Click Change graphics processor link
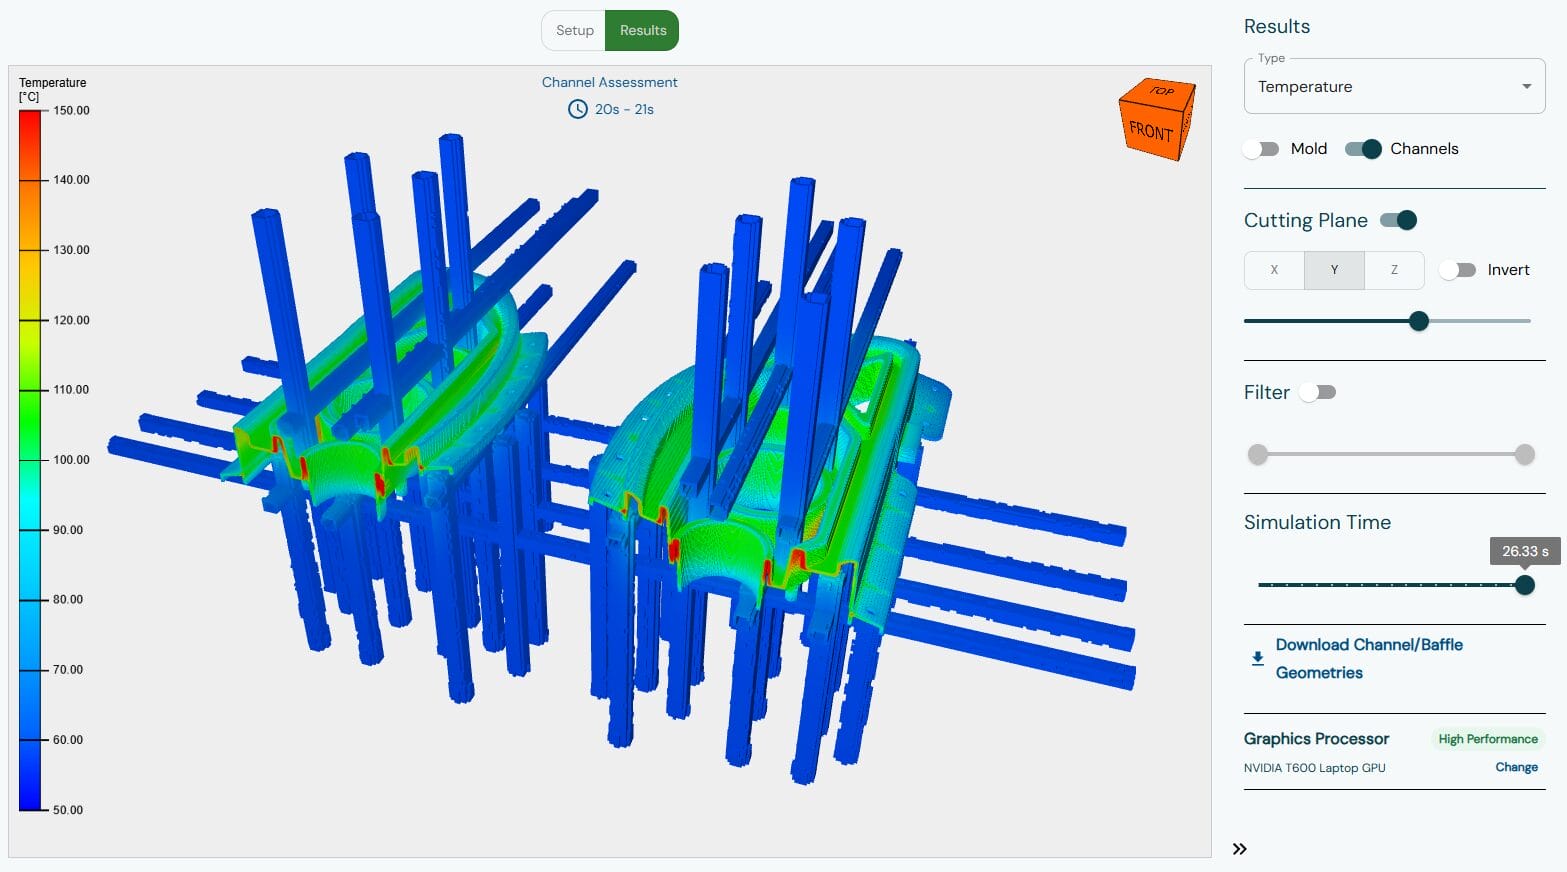This screenshot has width=1567, height=872. 1516,767
